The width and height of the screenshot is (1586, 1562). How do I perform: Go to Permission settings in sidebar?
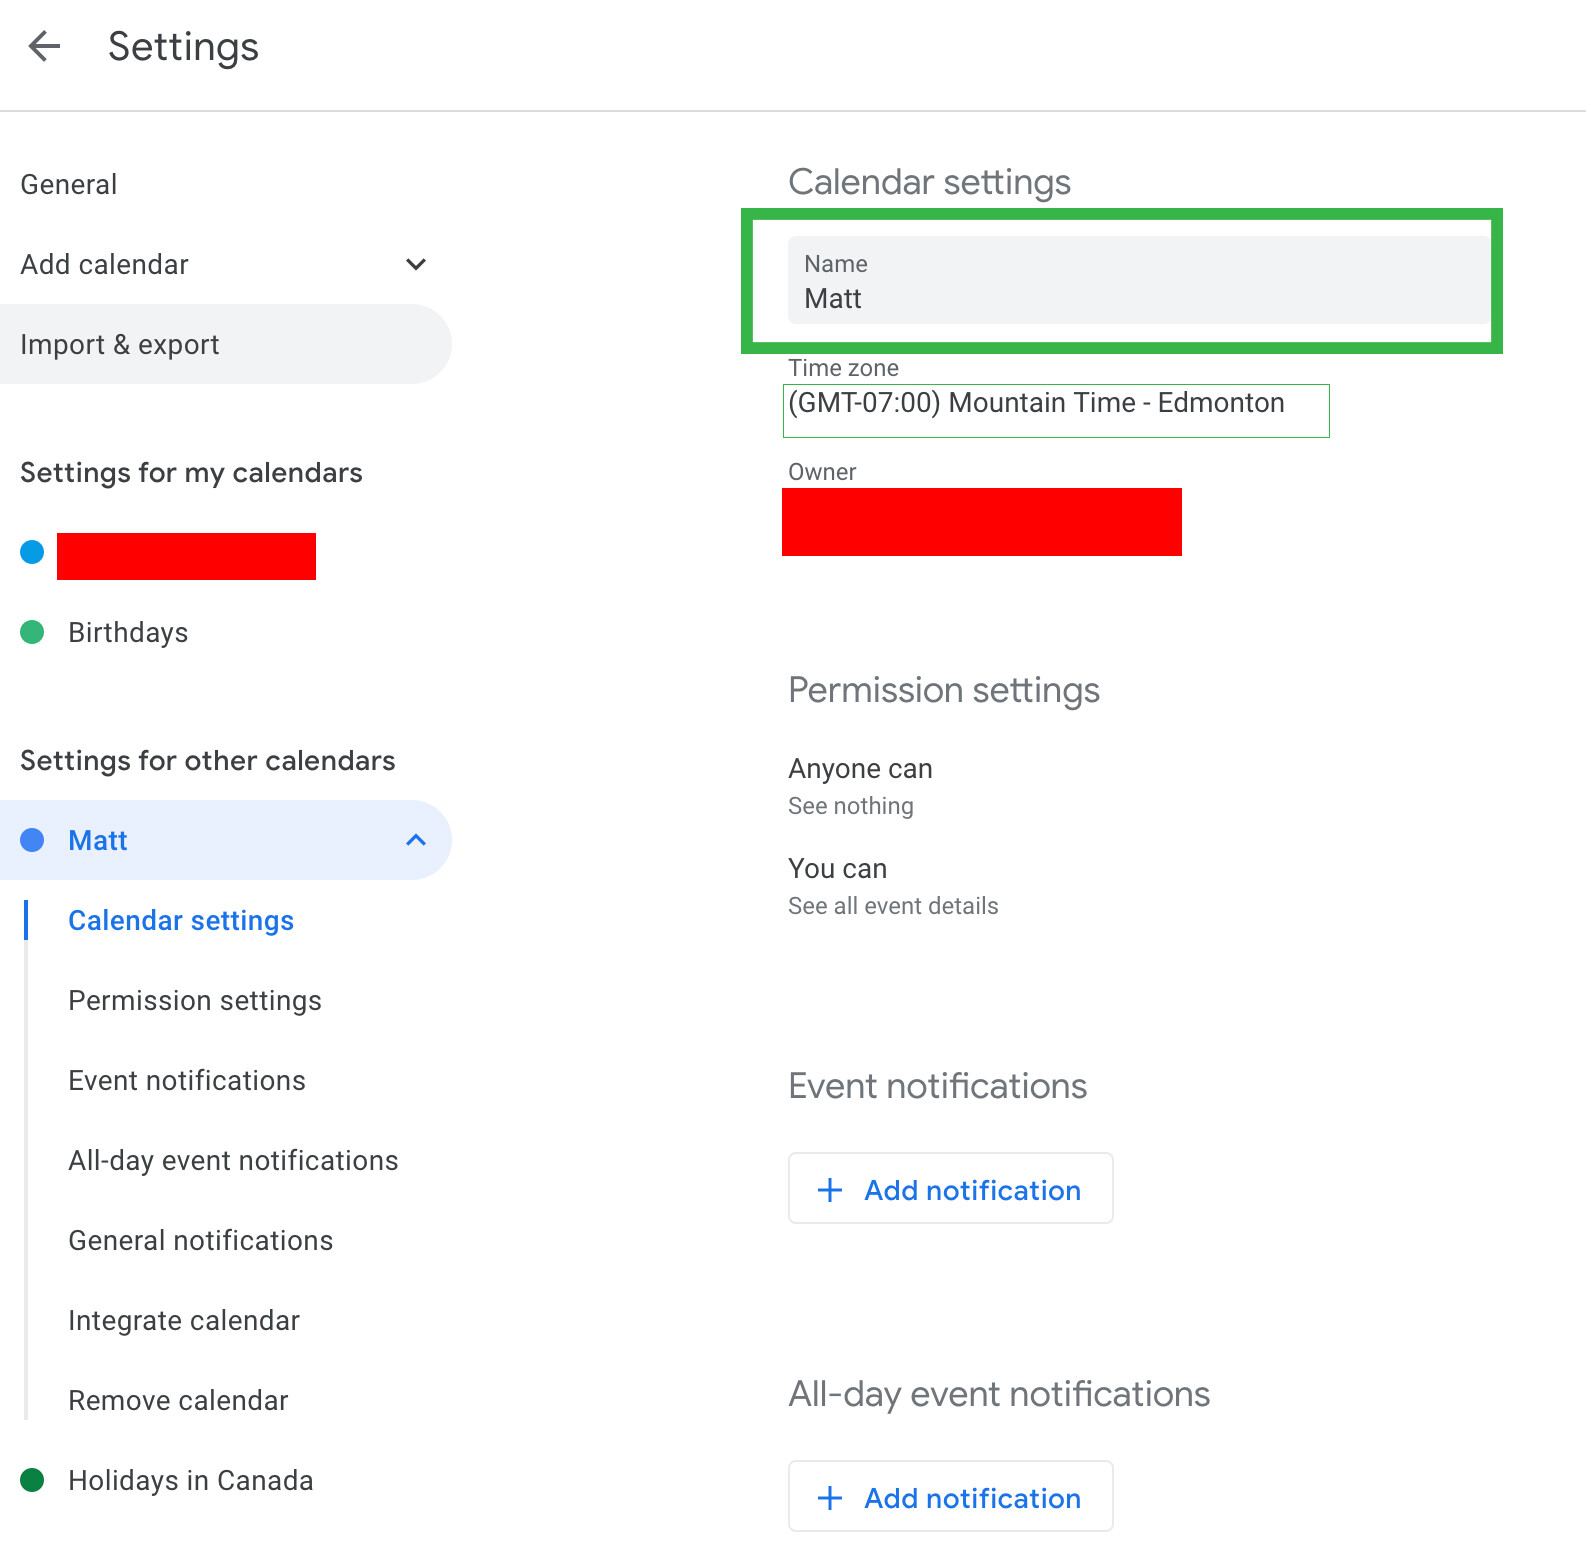pos(195,1001)
